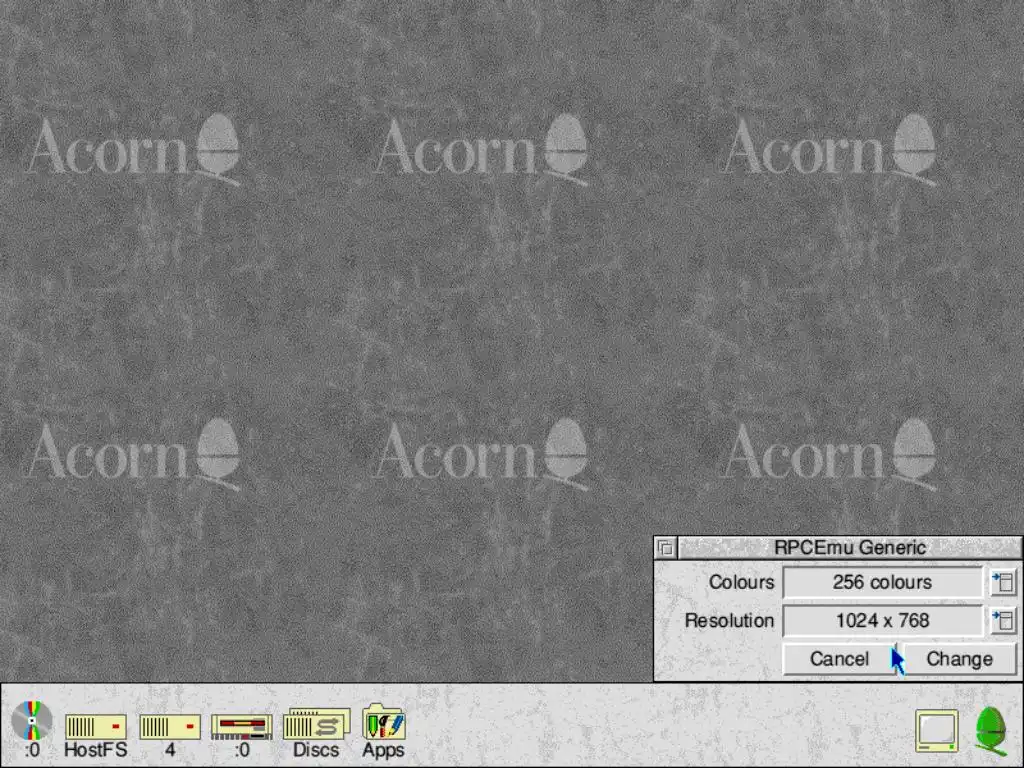Open the Colours pop-up menu

[x=1003, y=582]
